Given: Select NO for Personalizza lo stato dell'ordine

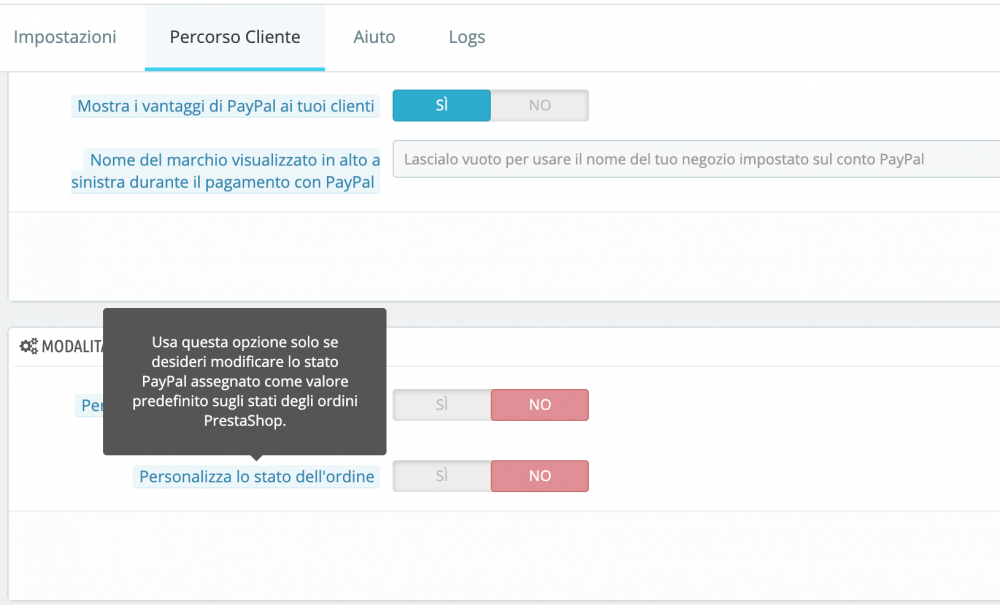Looking at the screenshot, I should coord(540,476).
